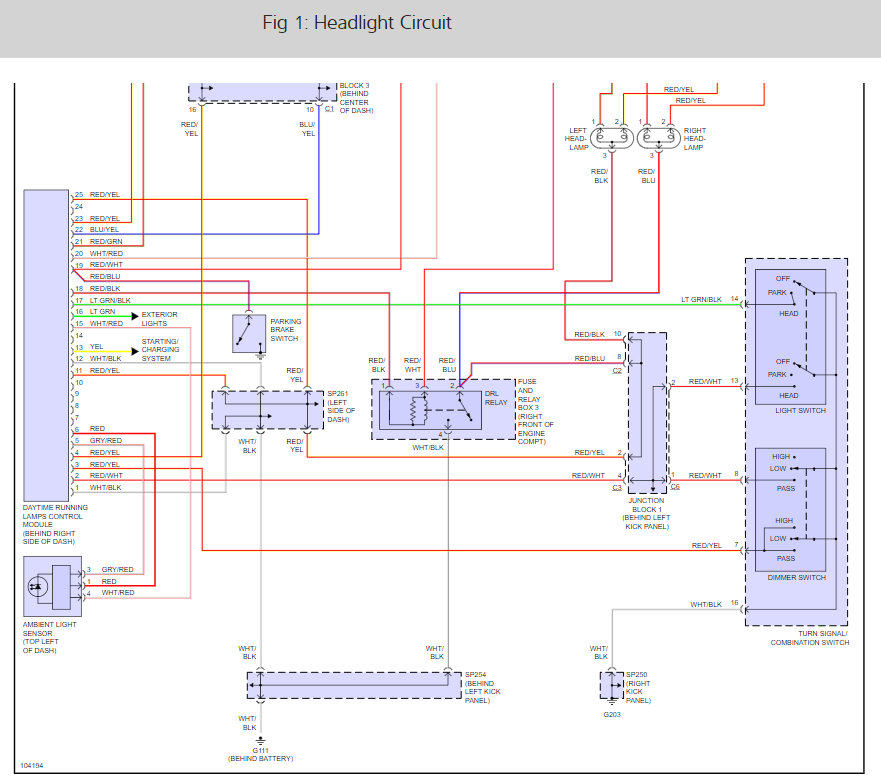This screenshot has height=784, width=881.
Task: Click the Exterior Lights arrow label
Action: pos(159,319)
